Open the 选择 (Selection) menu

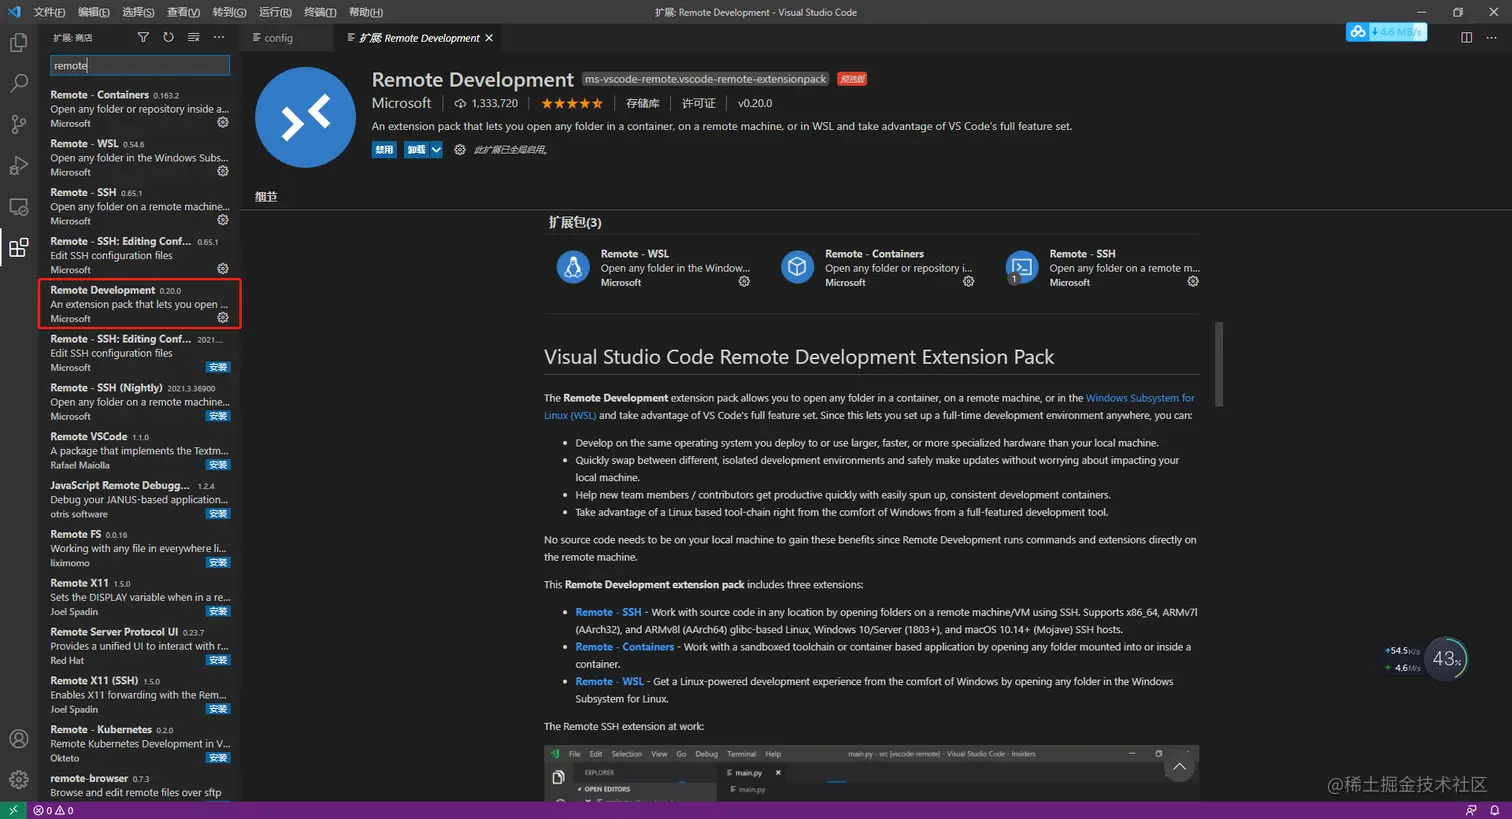click(x=138, y=12)
